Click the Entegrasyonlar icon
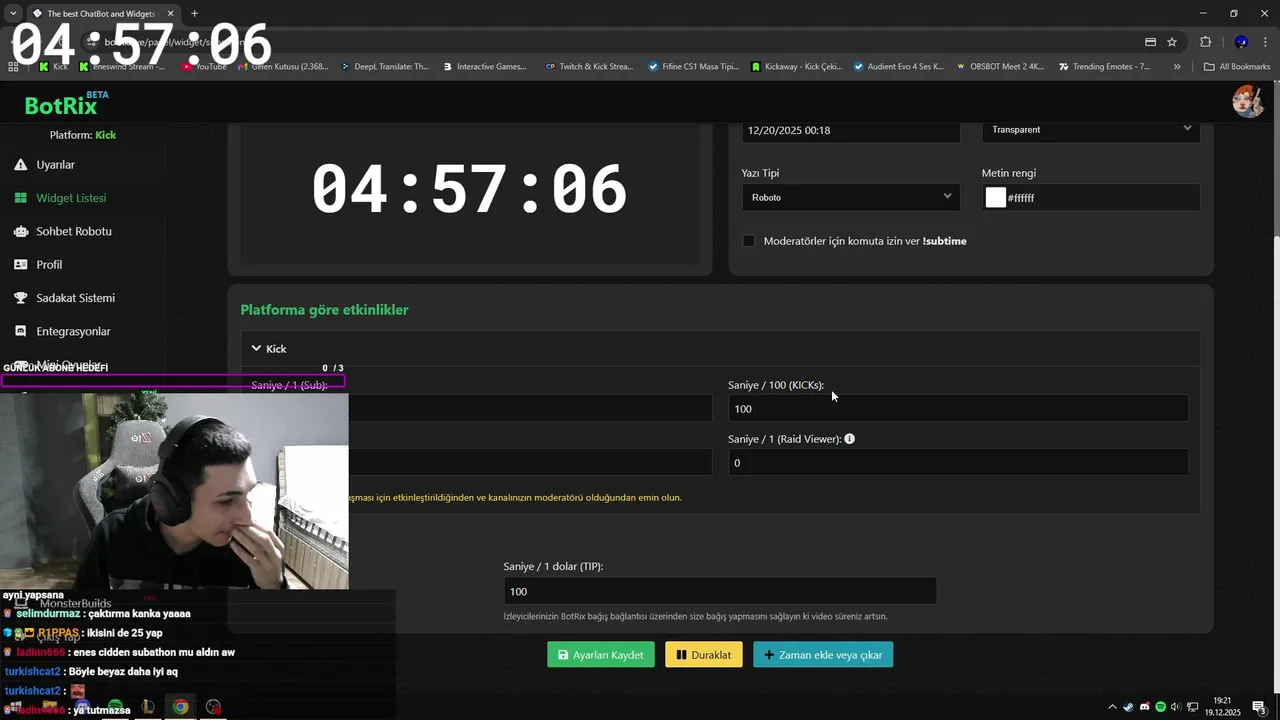The image size is (1280, 720). click(x=20, y=331)
